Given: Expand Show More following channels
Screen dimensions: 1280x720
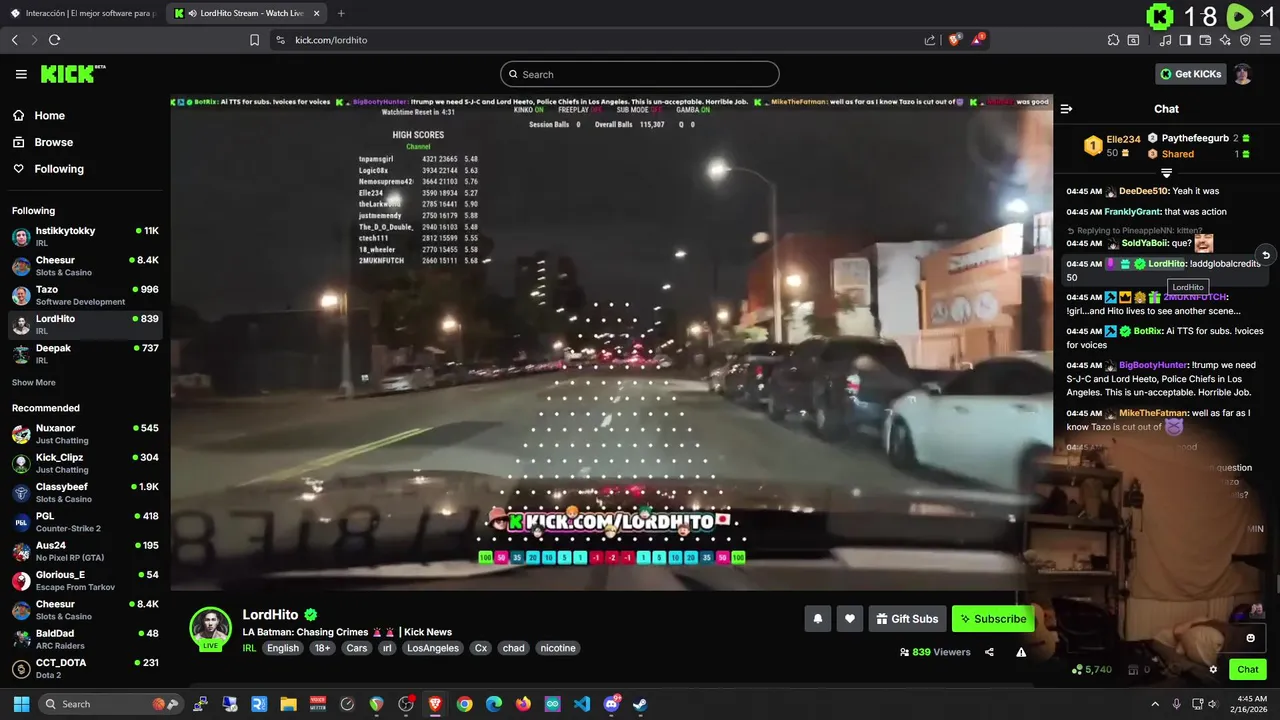Looking at the screenshot, I should point(33,382).
